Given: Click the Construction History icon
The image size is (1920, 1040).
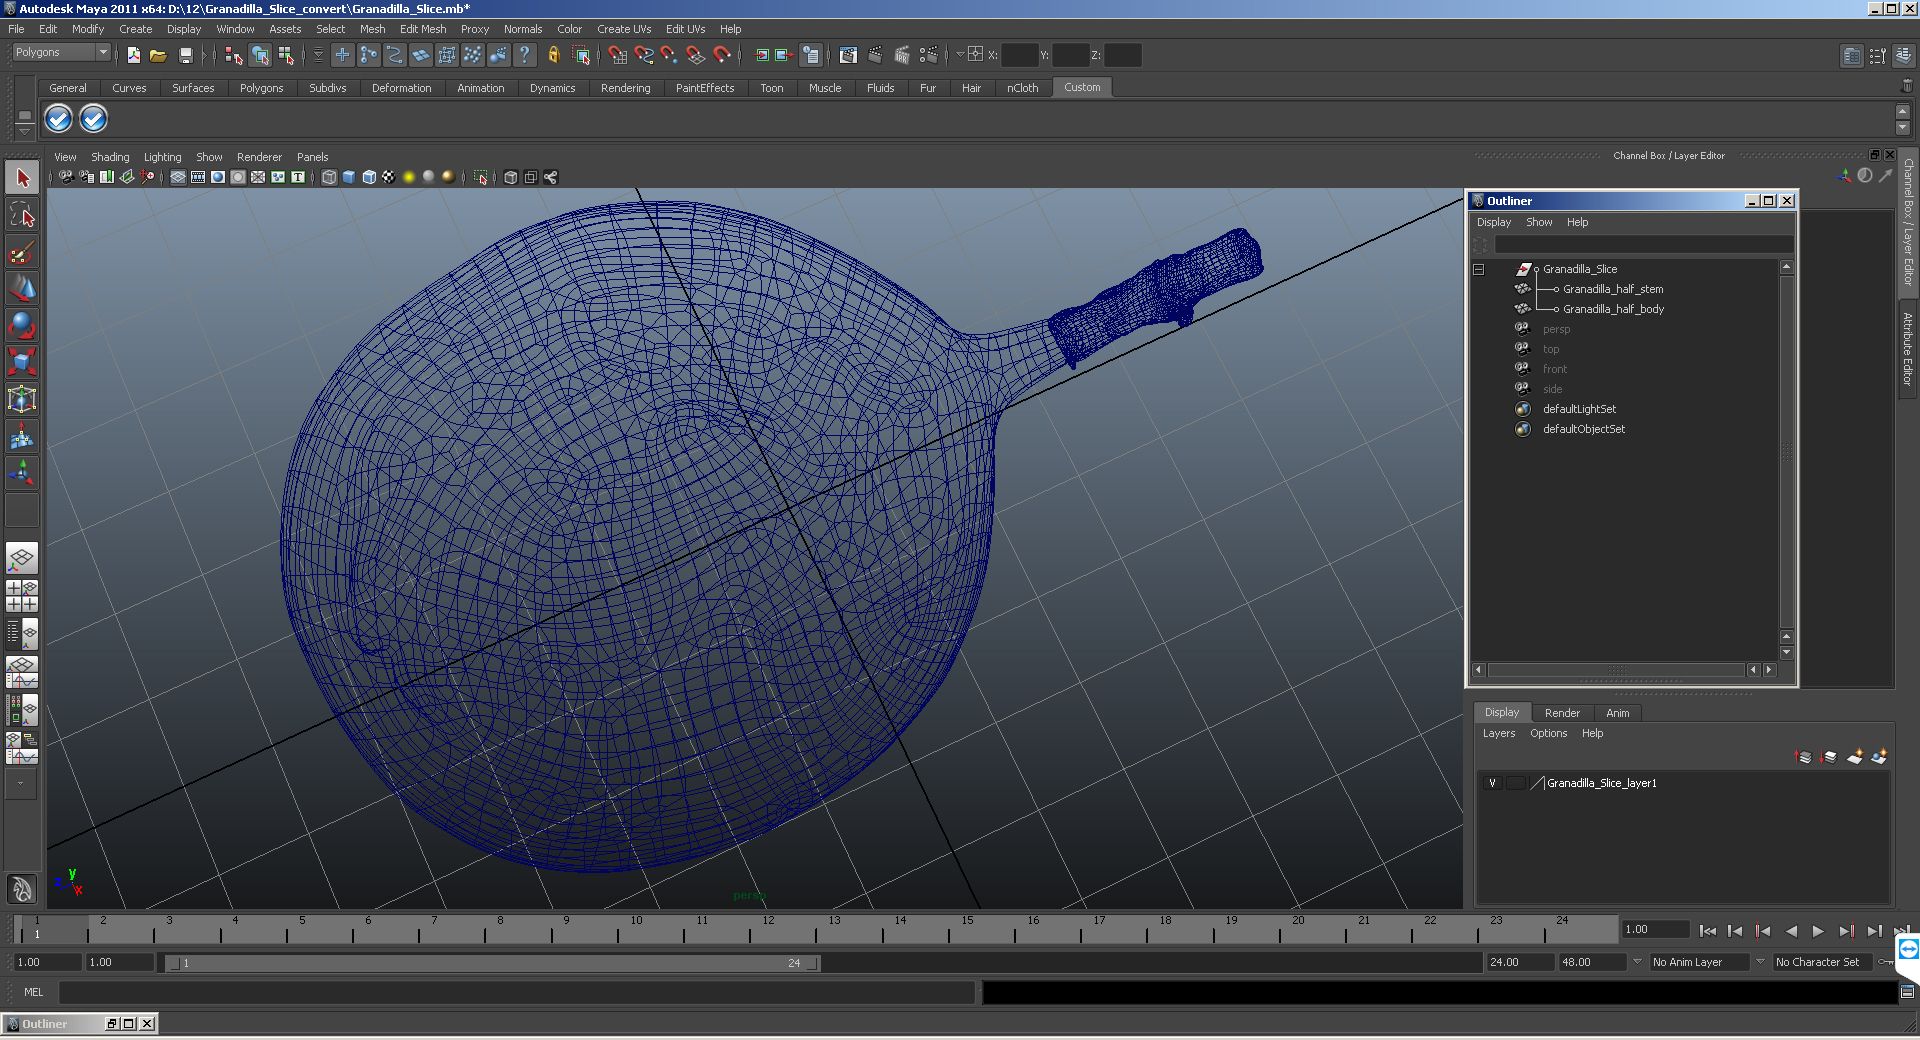Looking at the screenshot, I should tap(811, 55).
